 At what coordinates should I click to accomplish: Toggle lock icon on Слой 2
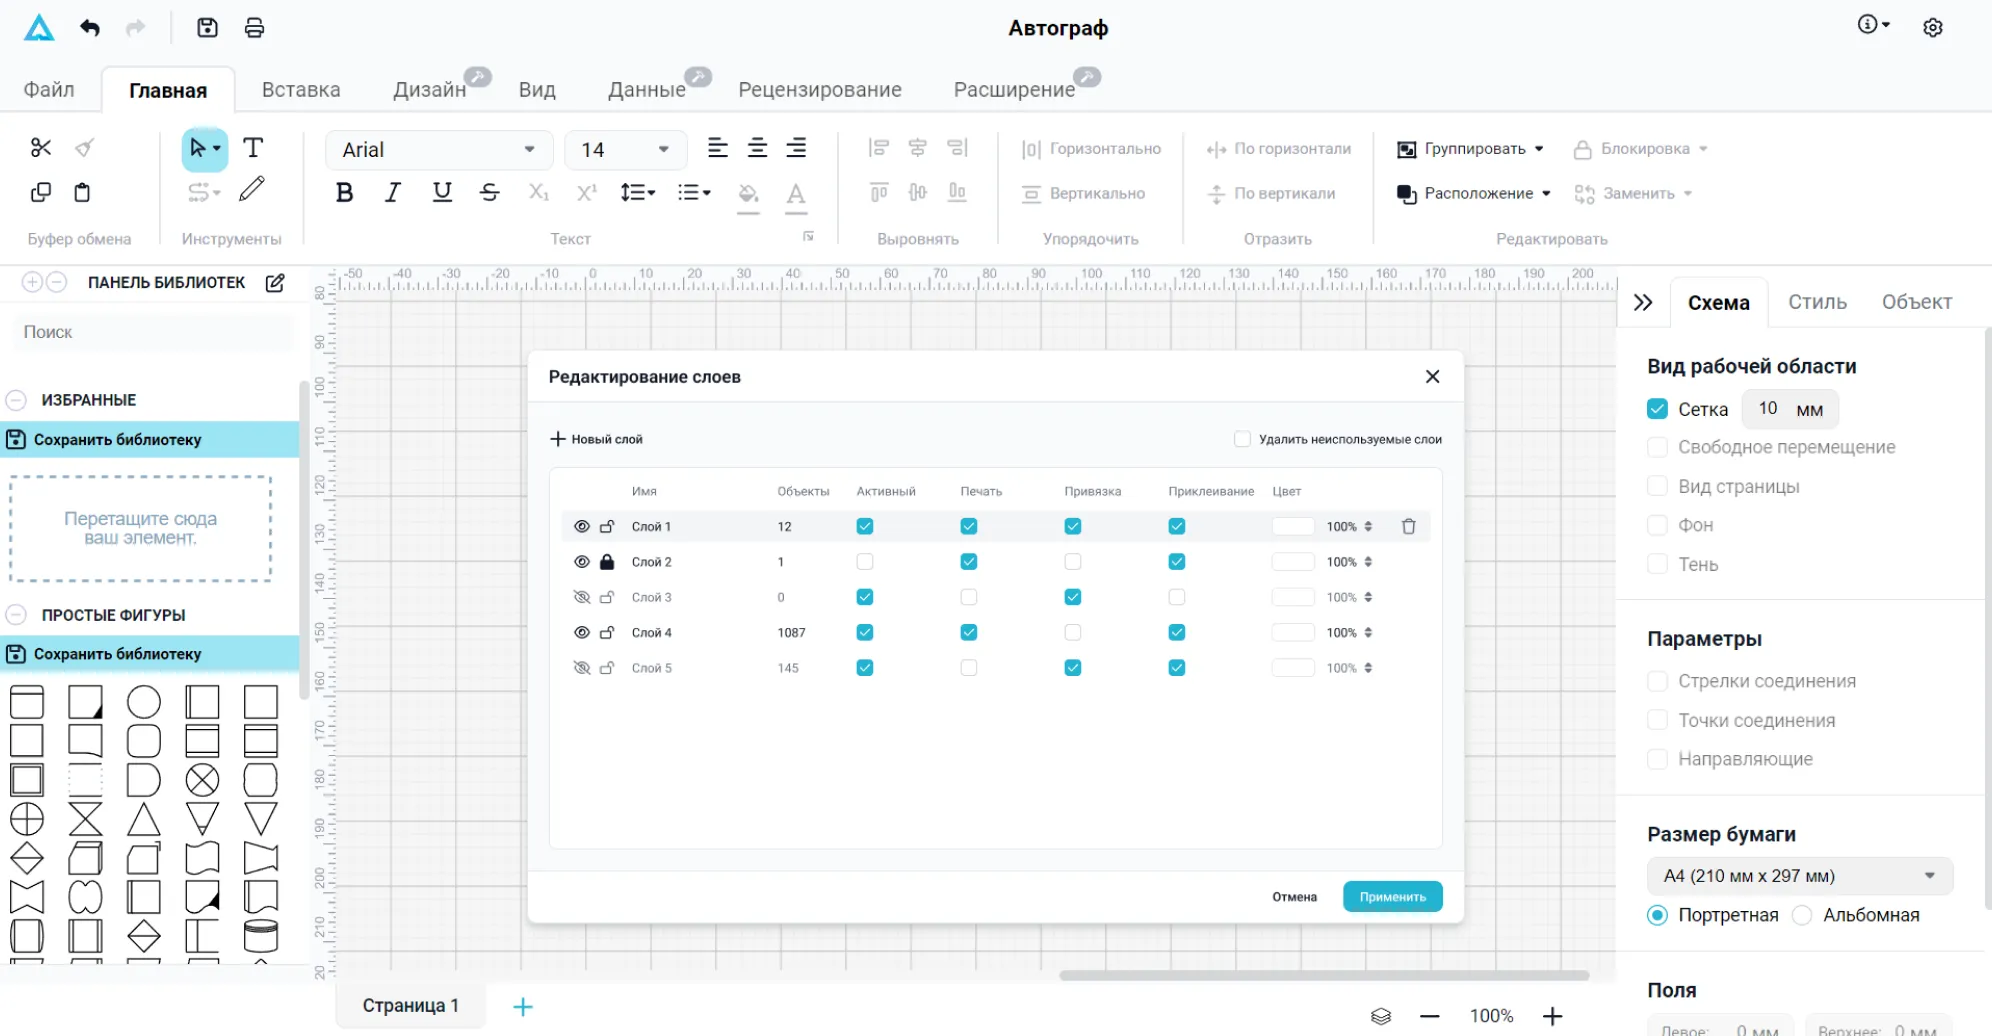coord(607,562)
